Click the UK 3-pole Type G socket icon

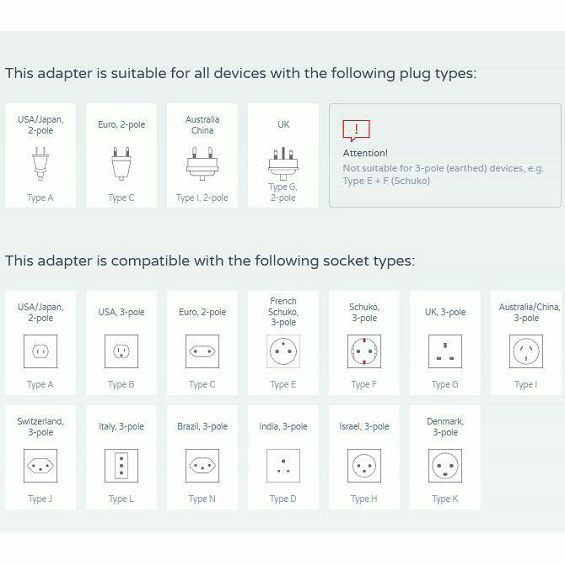(x=445, y=351)
